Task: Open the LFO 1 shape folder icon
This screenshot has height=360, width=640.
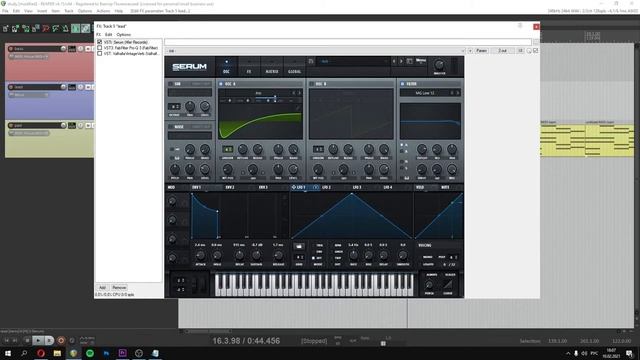Action: coord(299,246)
